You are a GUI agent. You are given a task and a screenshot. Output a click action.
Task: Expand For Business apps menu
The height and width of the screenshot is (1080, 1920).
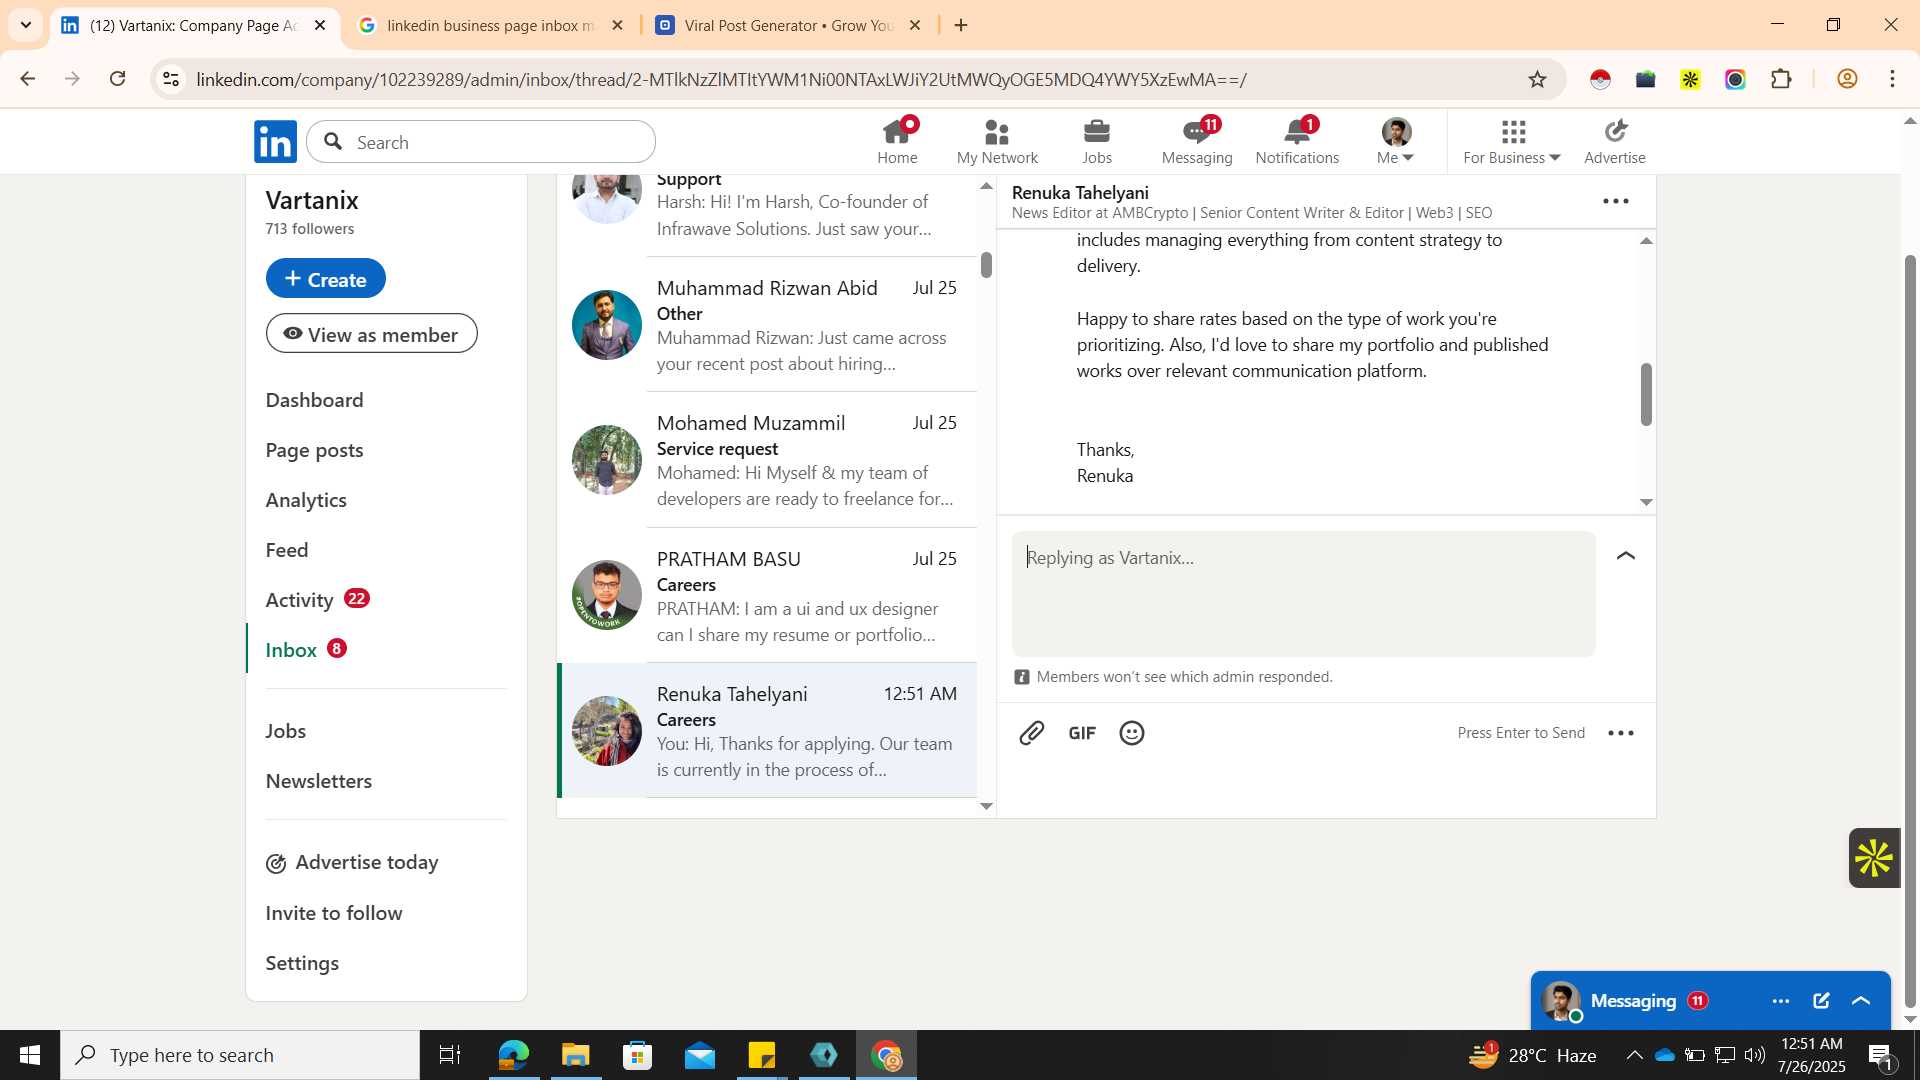pos(1512,142)
